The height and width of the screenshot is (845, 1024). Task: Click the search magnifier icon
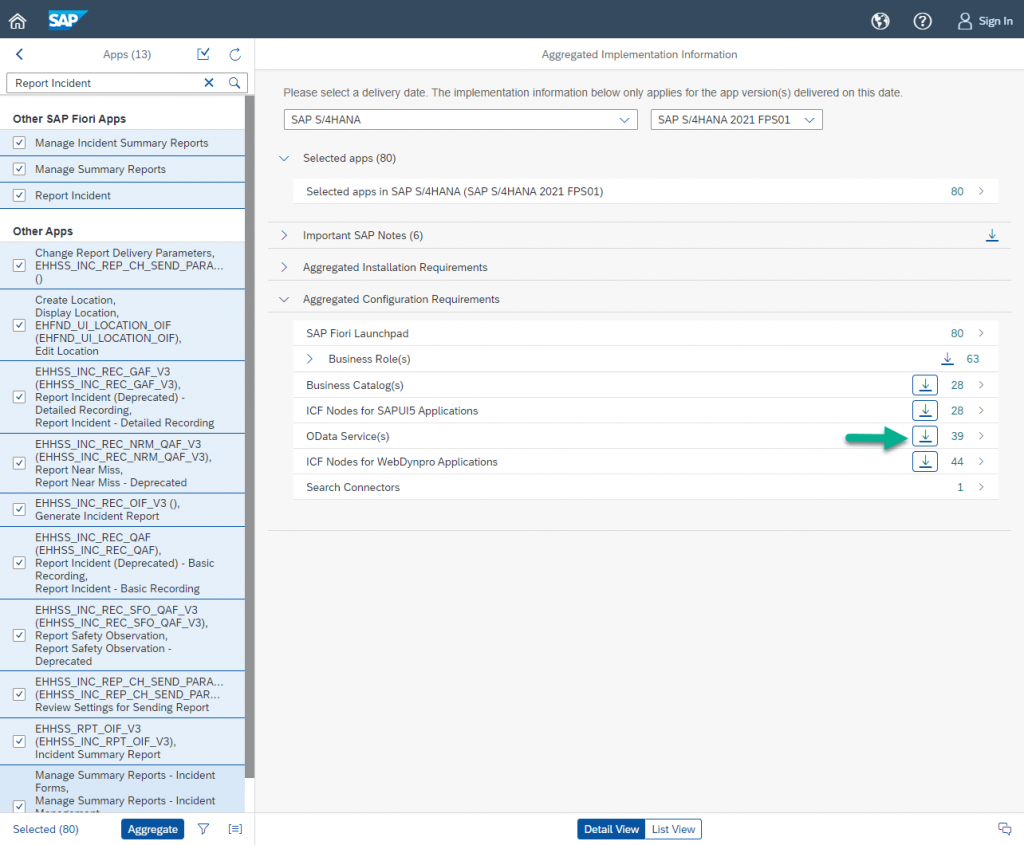(234, 82)
